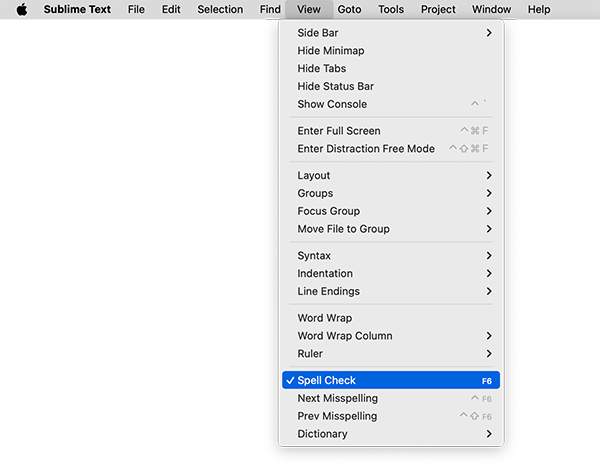The height and width of the screenshot is (465, 600).
Task: Open the Goto menu
Action: (349, 9)
